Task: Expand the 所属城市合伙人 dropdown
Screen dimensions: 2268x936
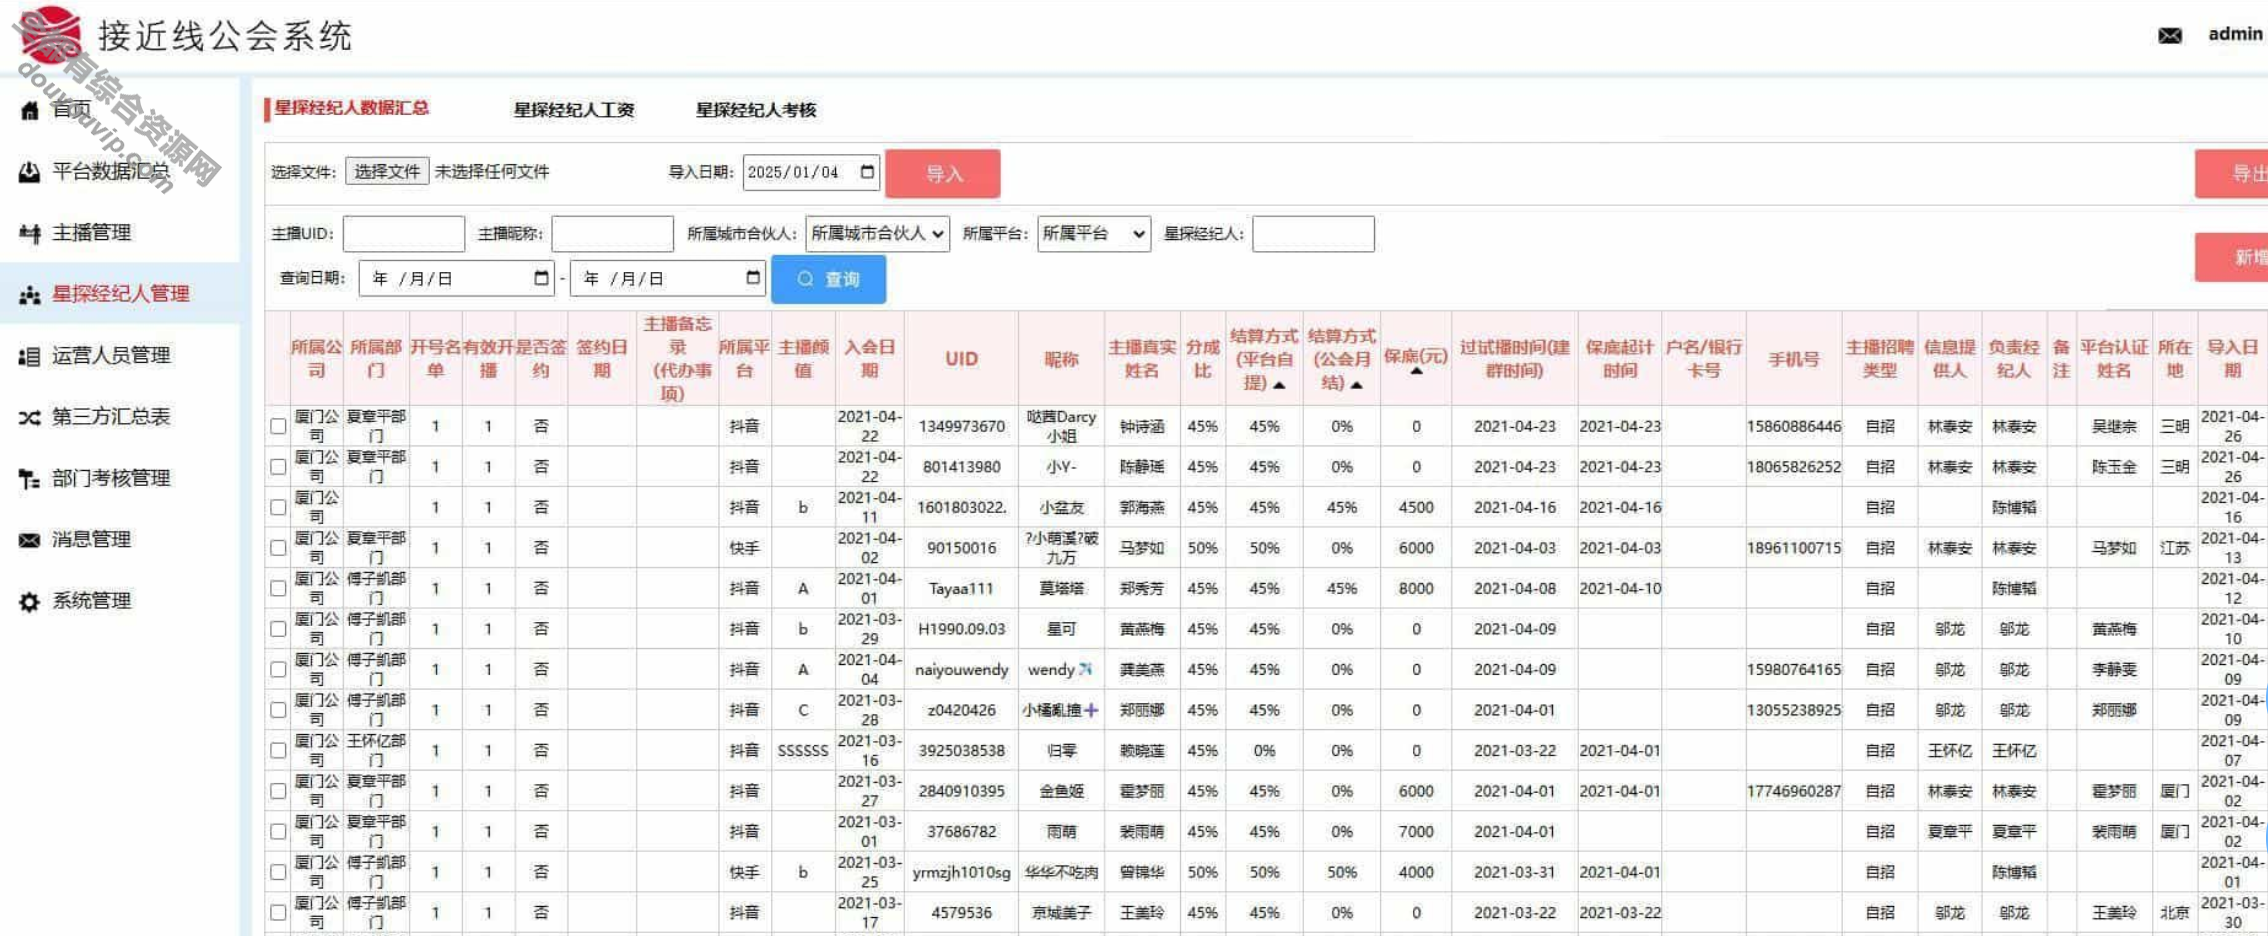Action: tap(877, 234)
